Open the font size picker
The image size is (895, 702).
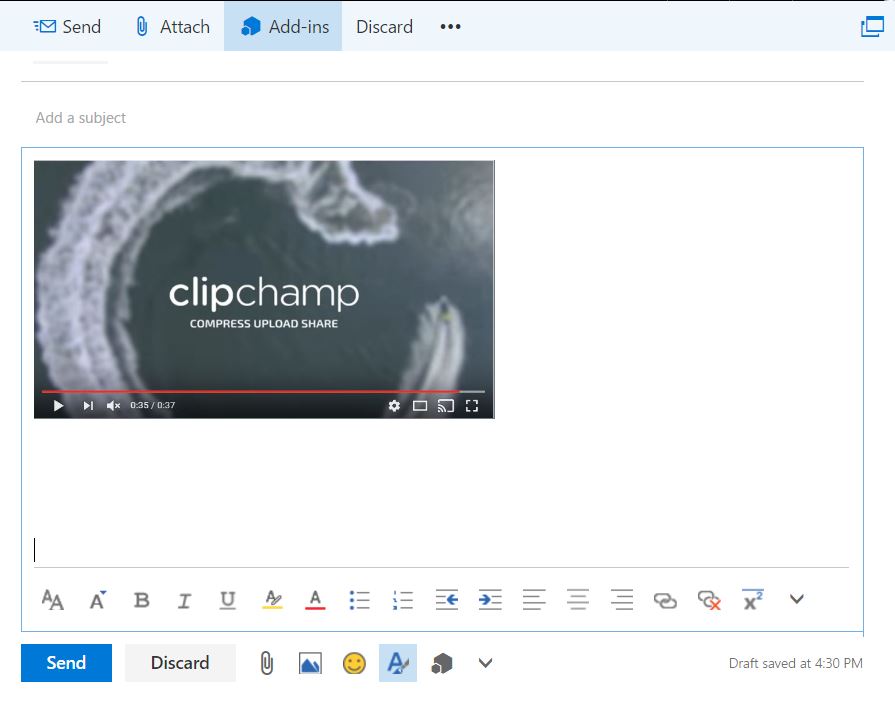coord(98,600)
